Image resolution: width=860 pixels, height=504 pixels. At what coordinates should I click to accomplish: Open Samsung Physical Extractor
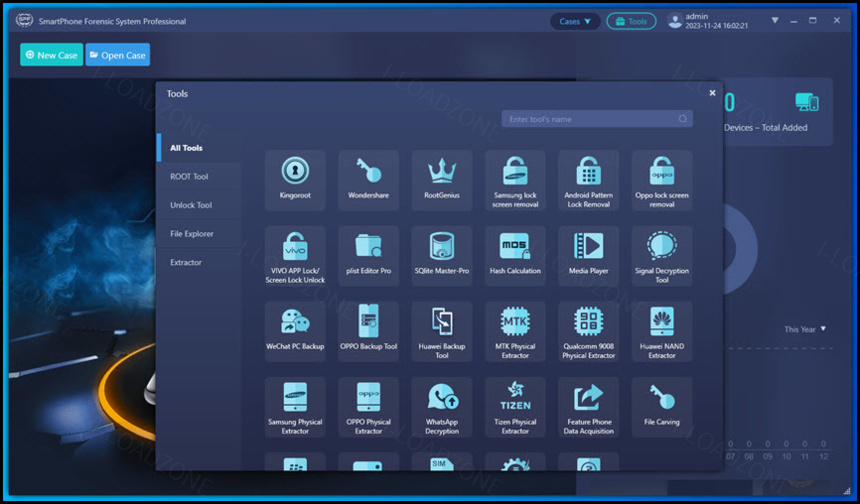click(x=295, y=407)
